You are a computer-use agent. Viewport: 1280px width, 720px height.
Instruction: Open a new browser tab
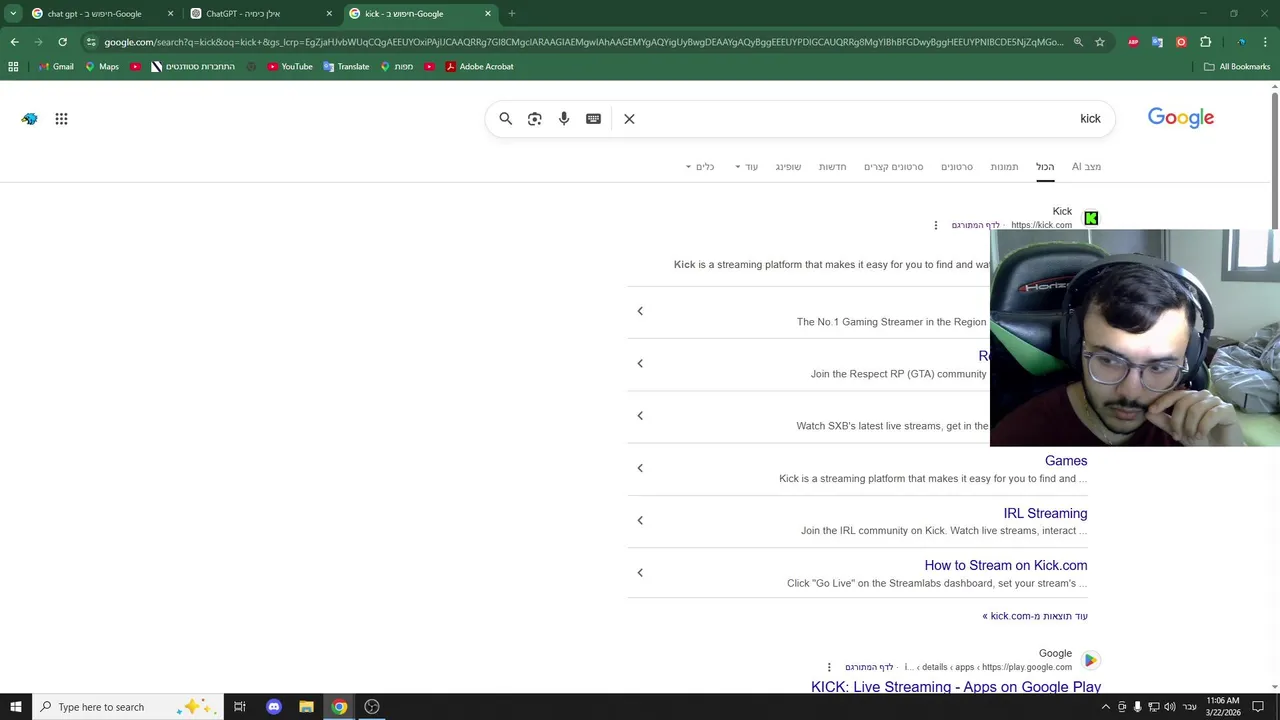tap(511, 14)
